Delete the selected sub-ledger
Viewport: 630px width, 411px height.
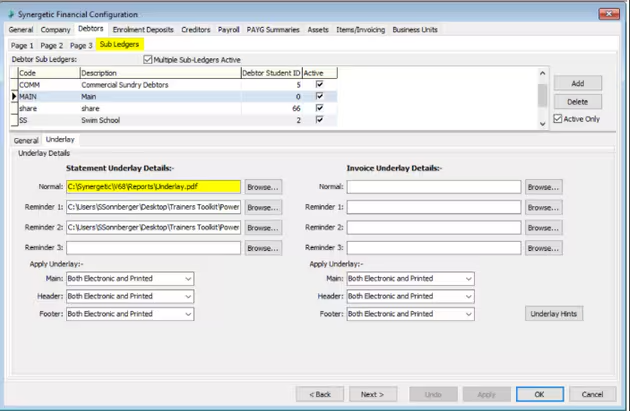[577, 101]
